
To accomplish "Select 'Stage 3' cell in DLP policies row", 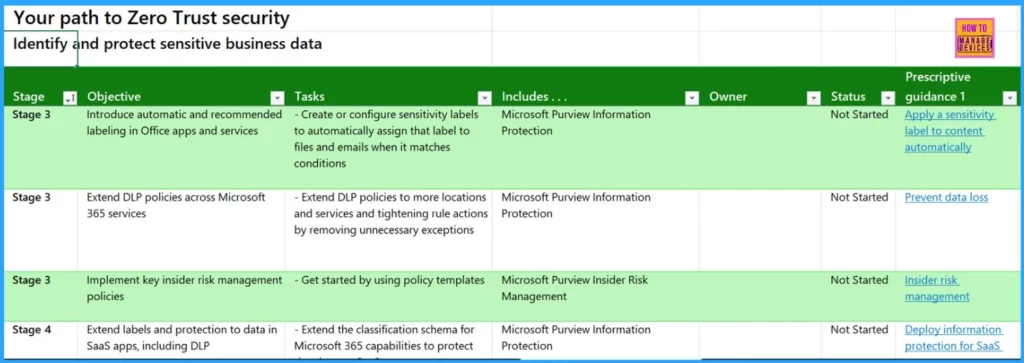I will (40, 230).
